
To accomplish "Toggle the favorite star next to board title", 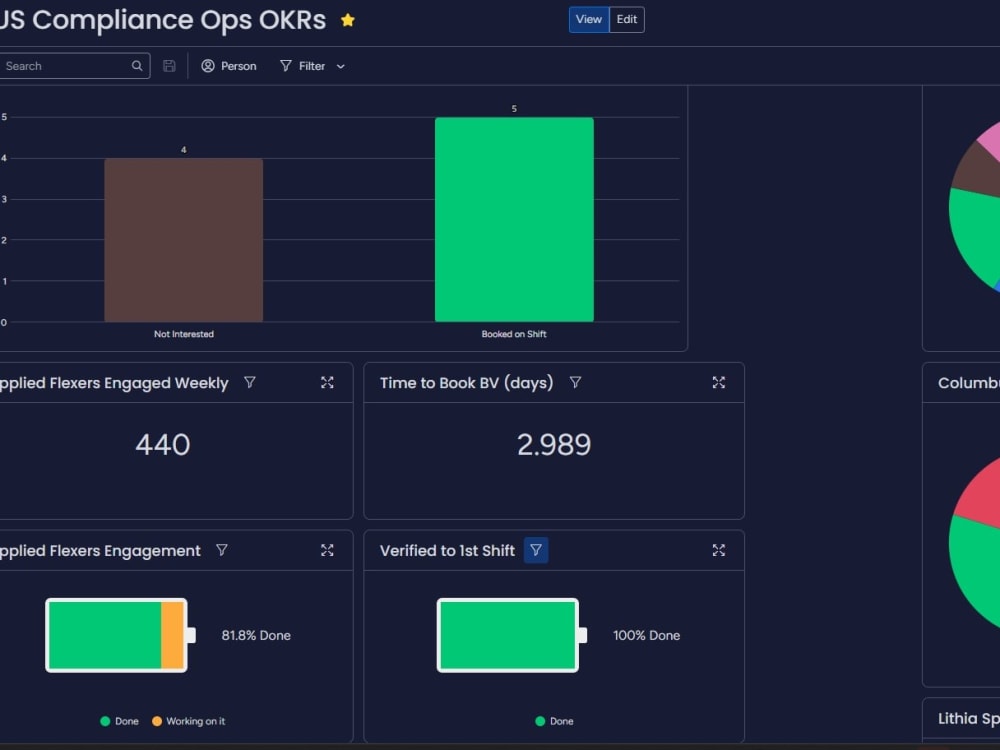I will click(348, 20).
